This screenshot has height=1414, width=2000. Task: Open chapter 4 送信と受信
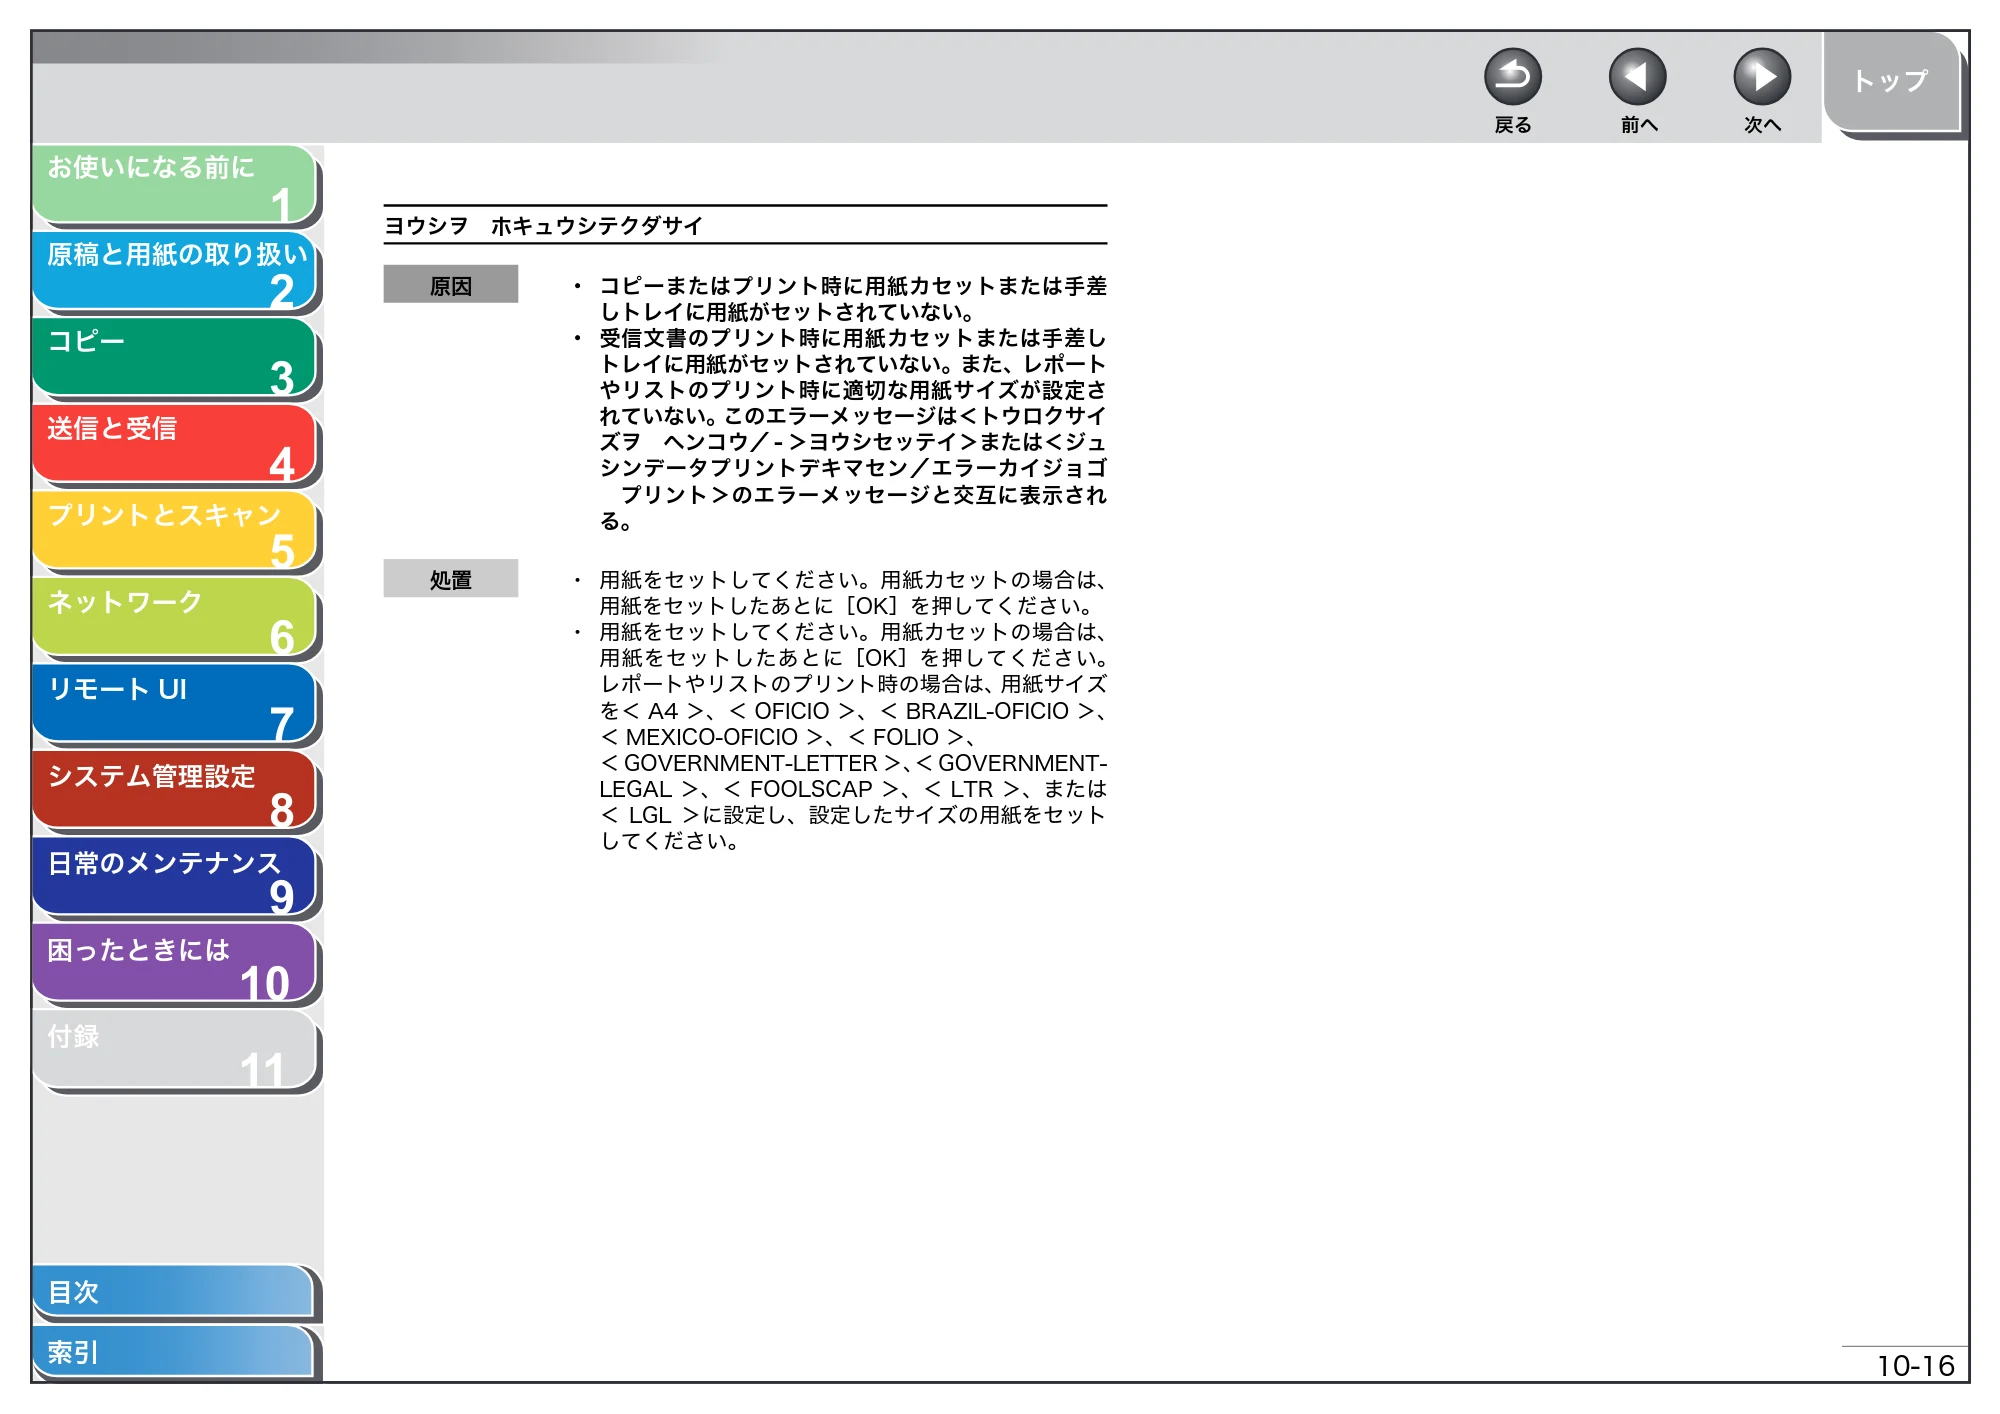coord(175,445)
